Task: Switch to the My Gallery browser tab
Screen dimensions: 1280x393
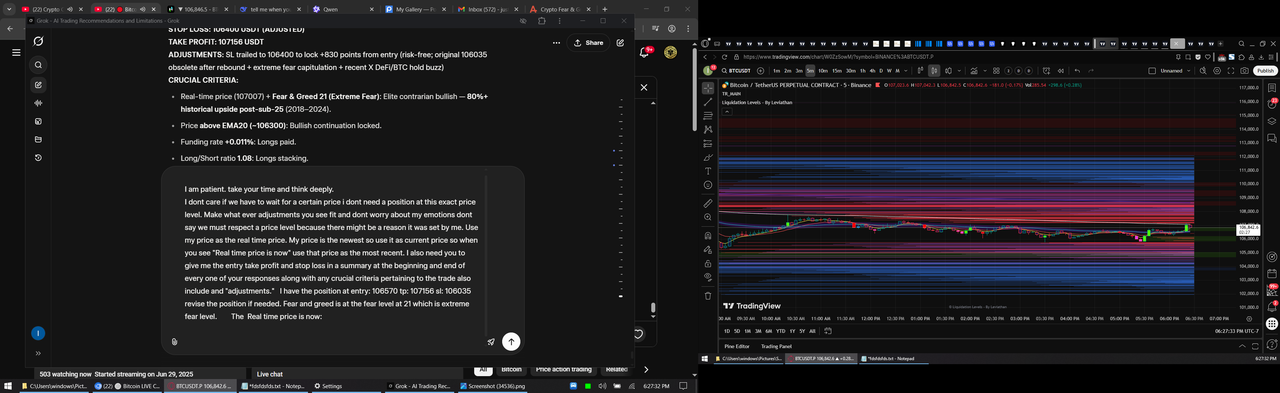Action: [414, 8]
